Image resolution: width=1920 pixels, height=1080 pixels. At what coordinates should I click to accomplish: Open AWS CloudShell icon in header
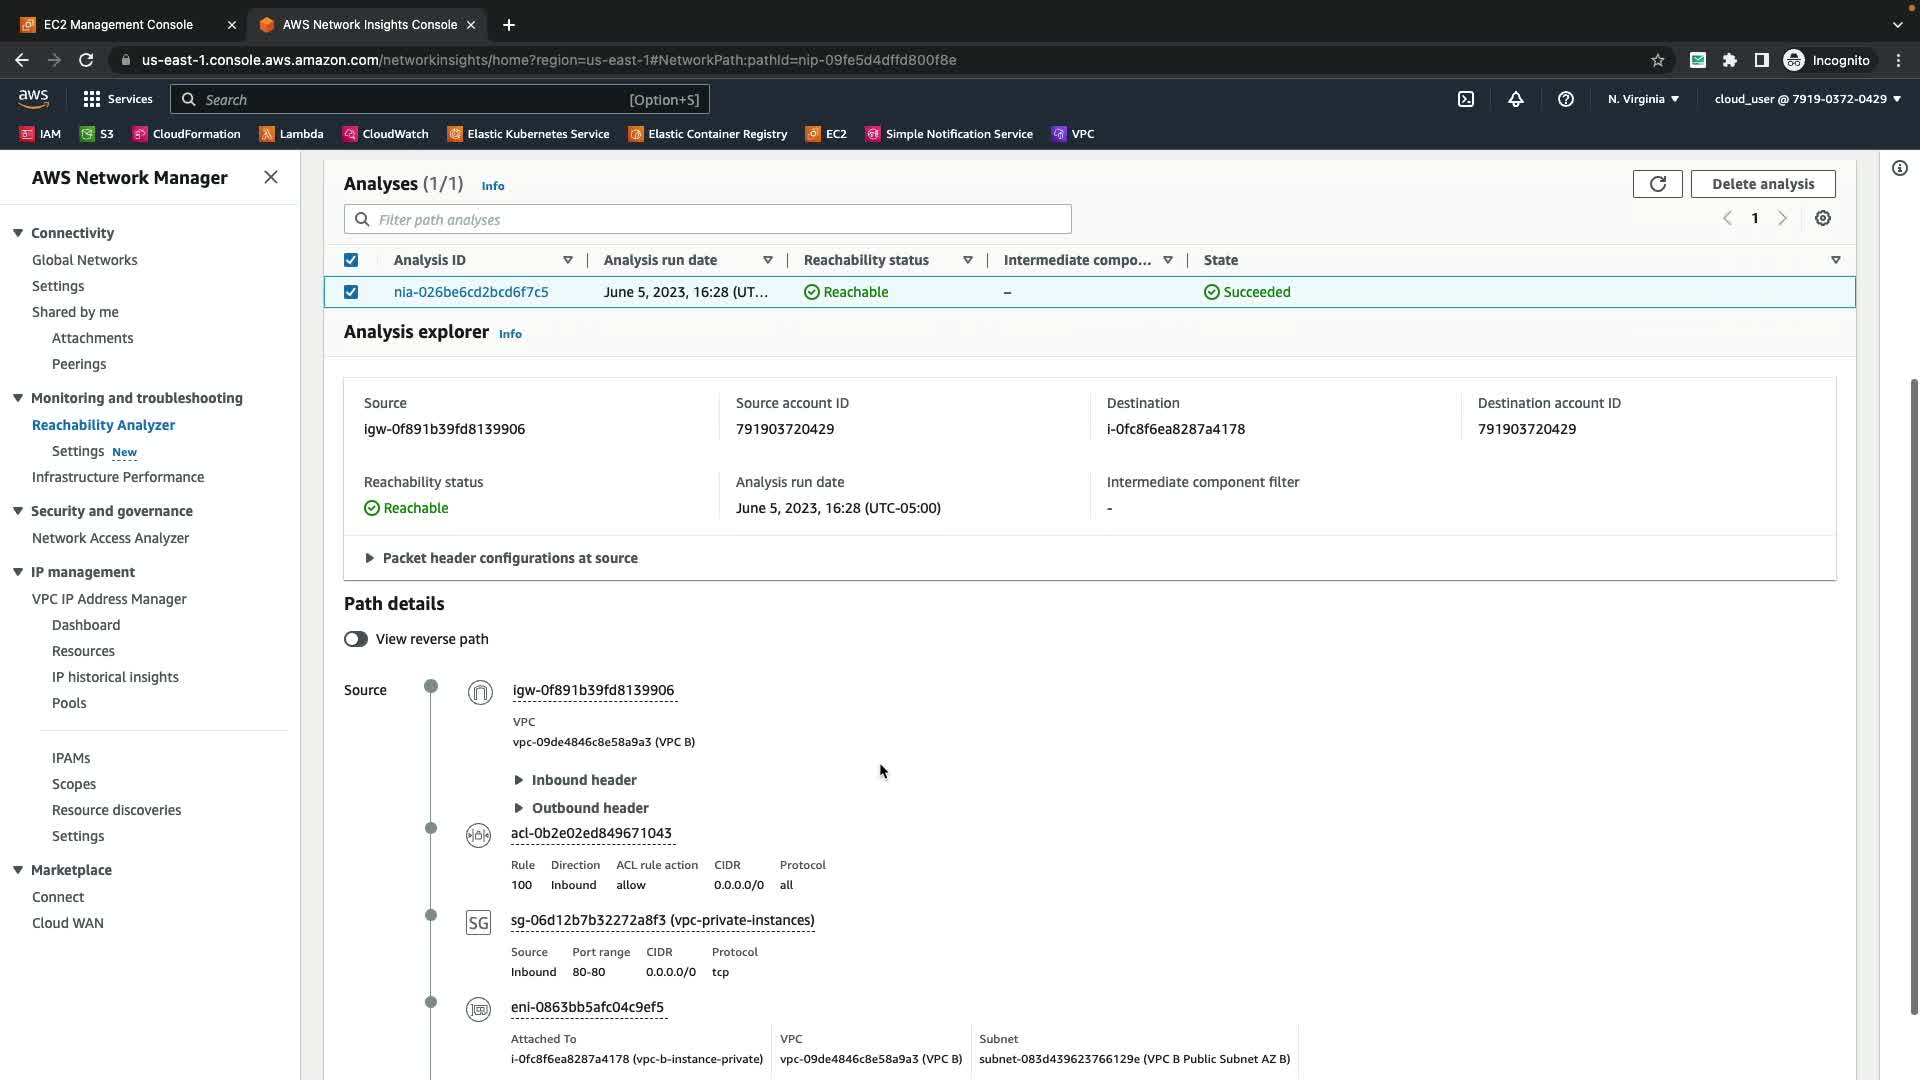pyautogui.click(x=1465, y=99)
